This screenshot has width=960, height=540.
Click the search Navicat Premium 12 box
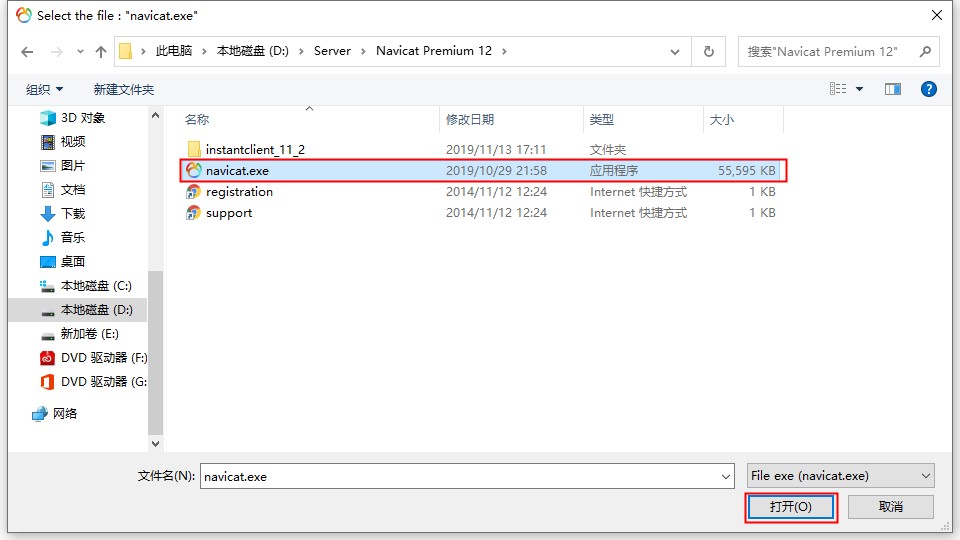pos(830,51)
